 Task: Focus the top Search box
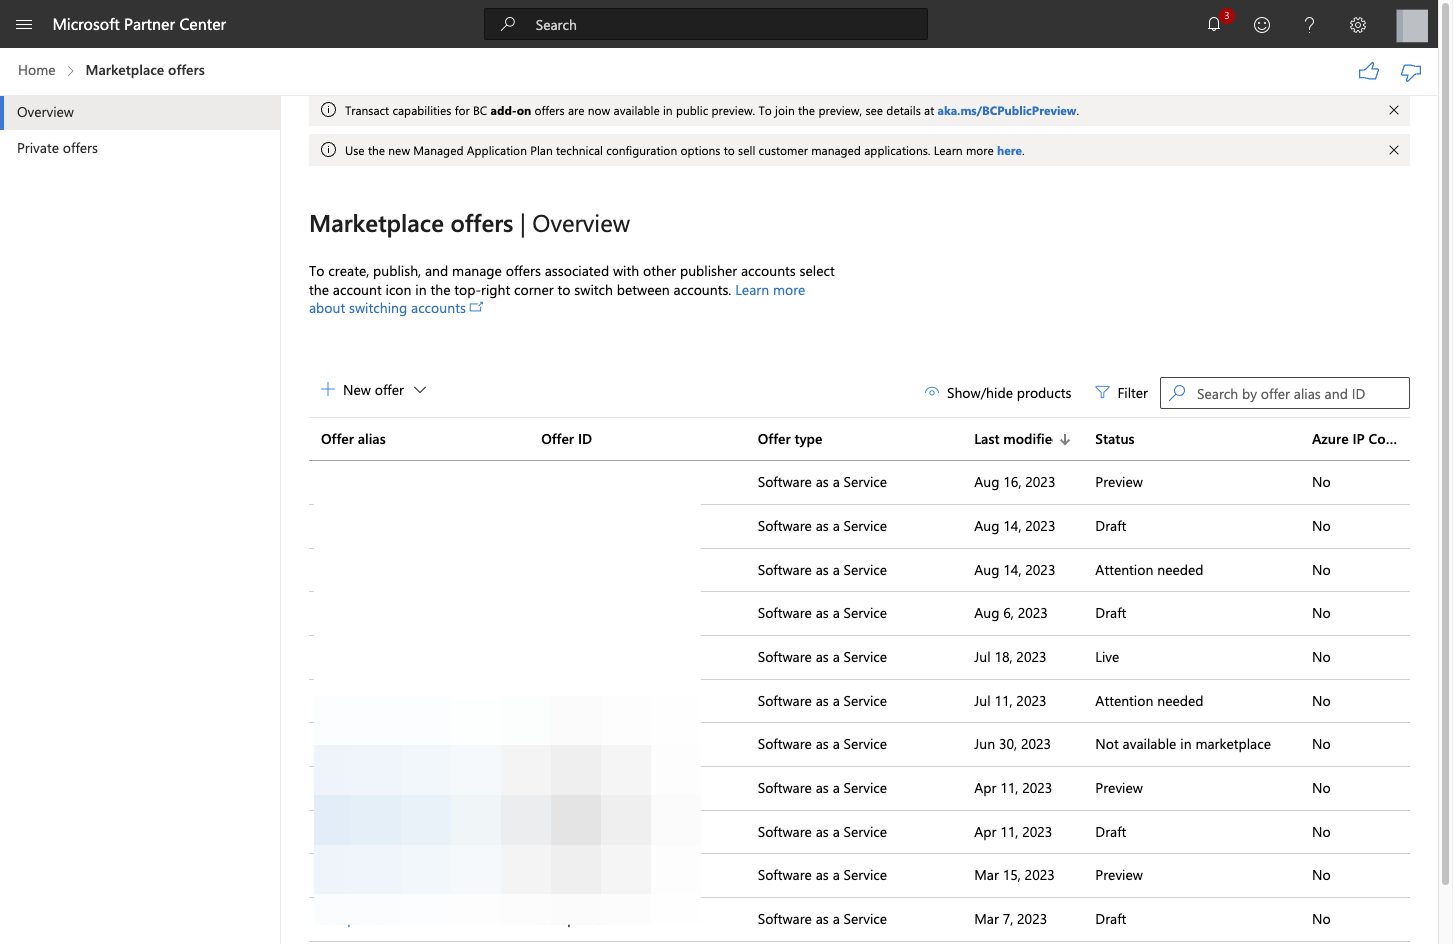(706, 24)
